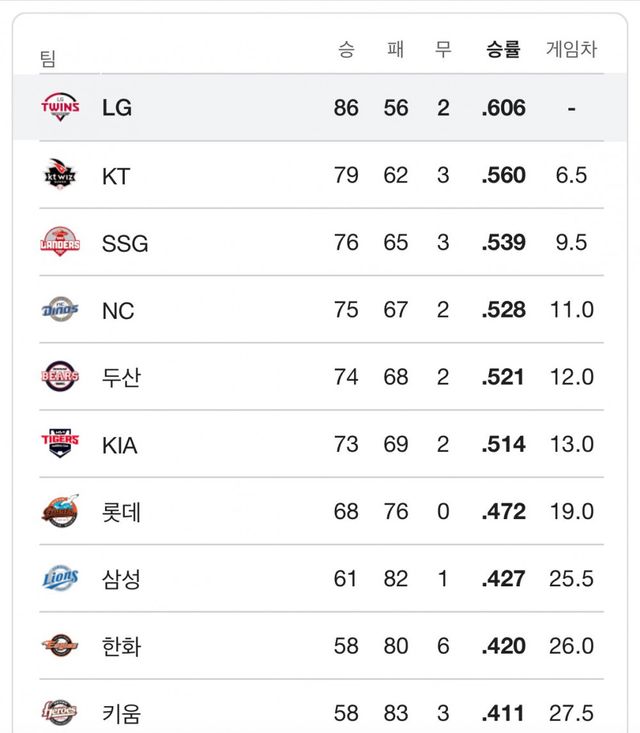The width and height of the screenshot is (640, 733).
Task: Click the KIA Tigers team logo
Action: (60, 444)
